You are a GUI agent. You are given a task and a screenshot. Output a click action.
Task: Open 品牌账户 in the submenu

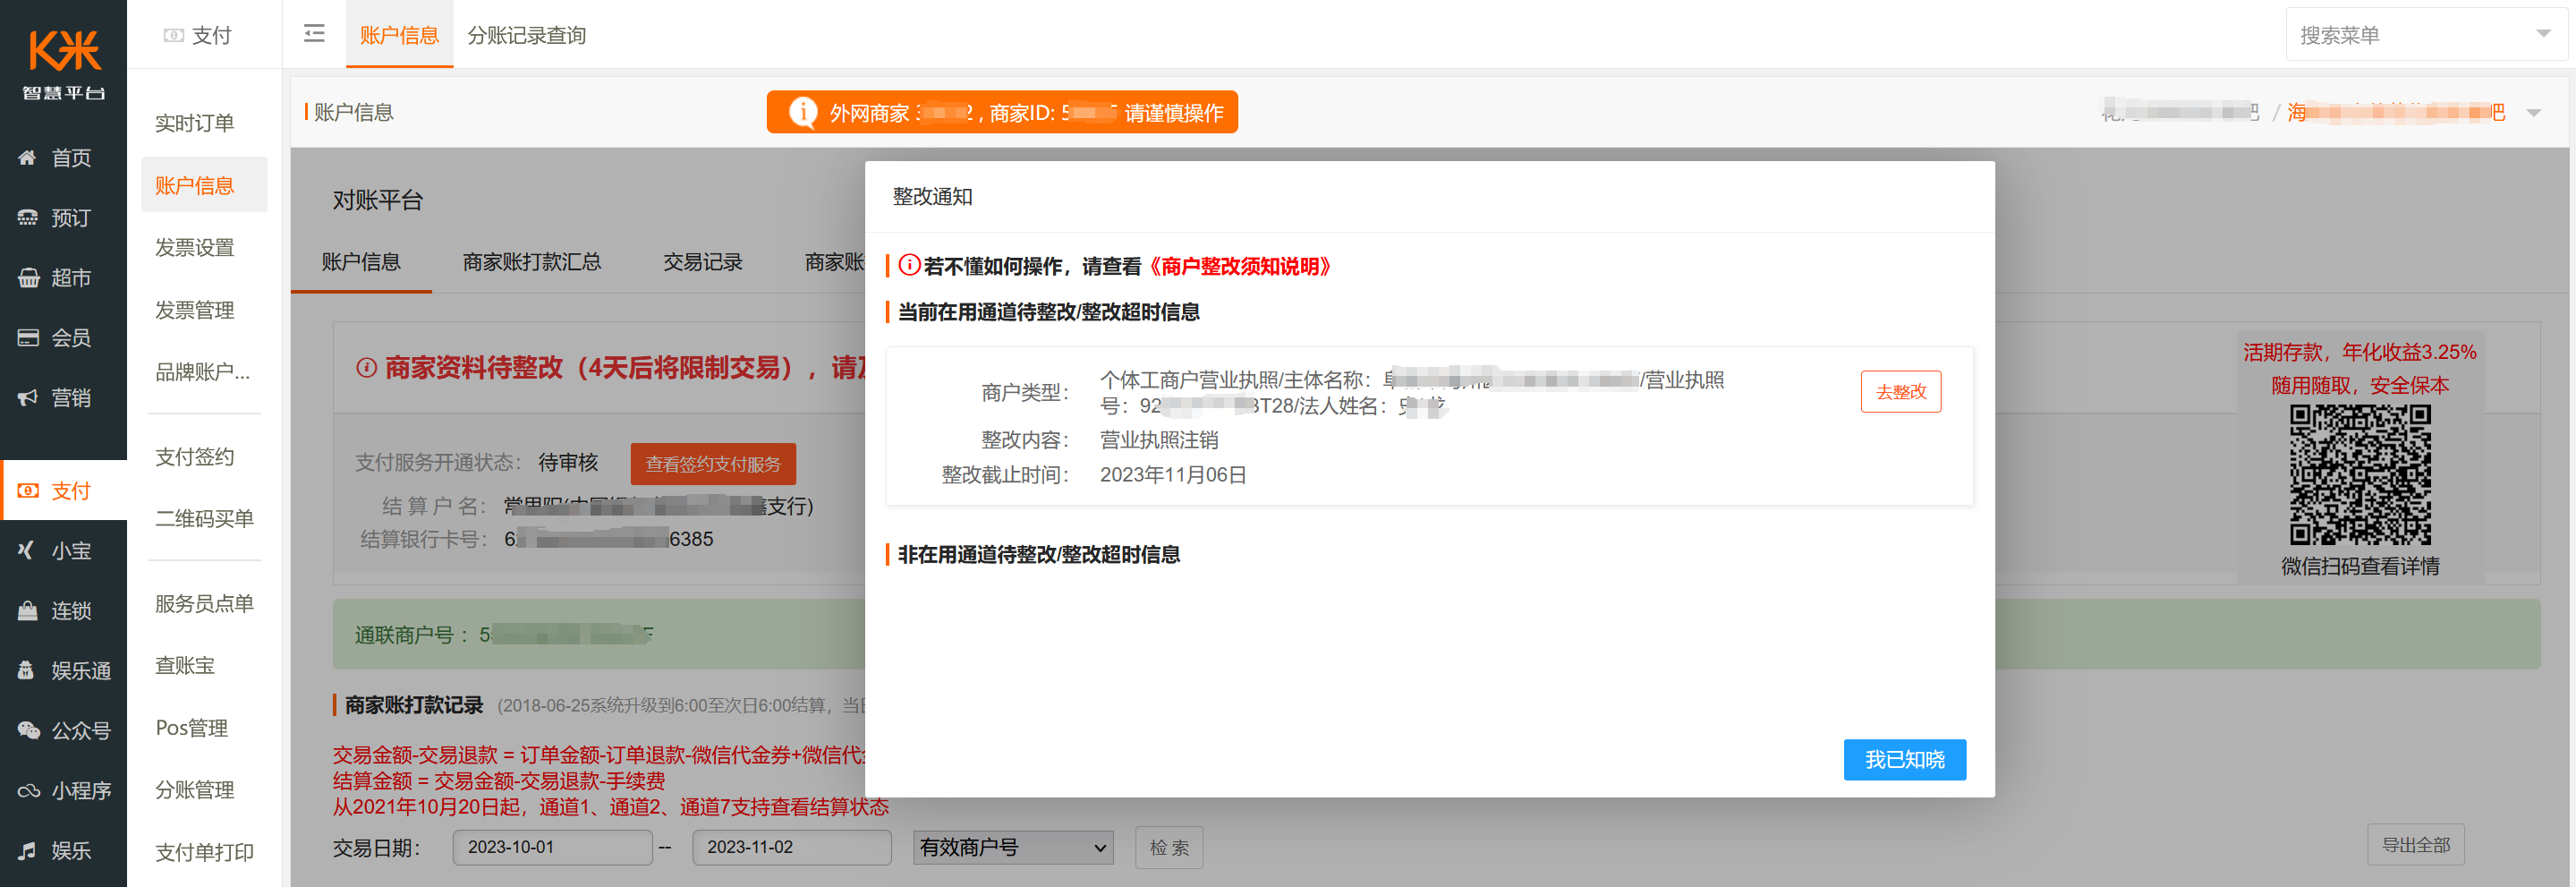coord(203,372)
